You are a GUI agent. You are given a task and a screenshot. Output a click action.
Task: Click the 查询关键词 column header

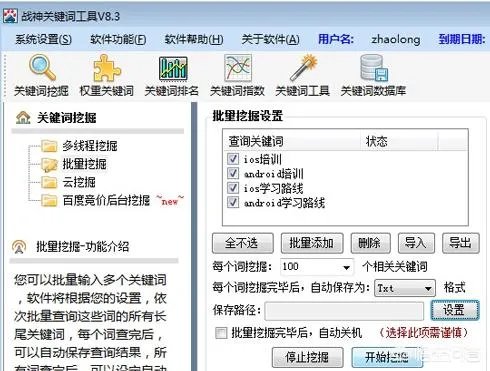(292, 141)
